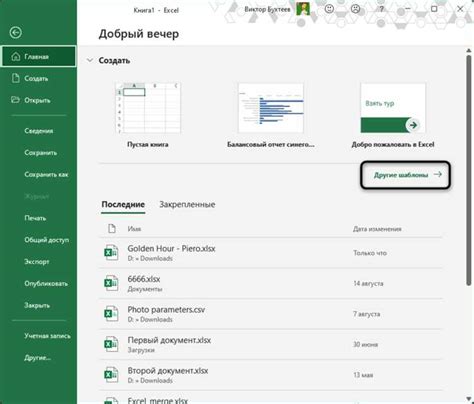Choose the Пустая книга template thumbnail
Image resolution: width=474 pixels, height=404 pixels.
[x=148, y=108]
